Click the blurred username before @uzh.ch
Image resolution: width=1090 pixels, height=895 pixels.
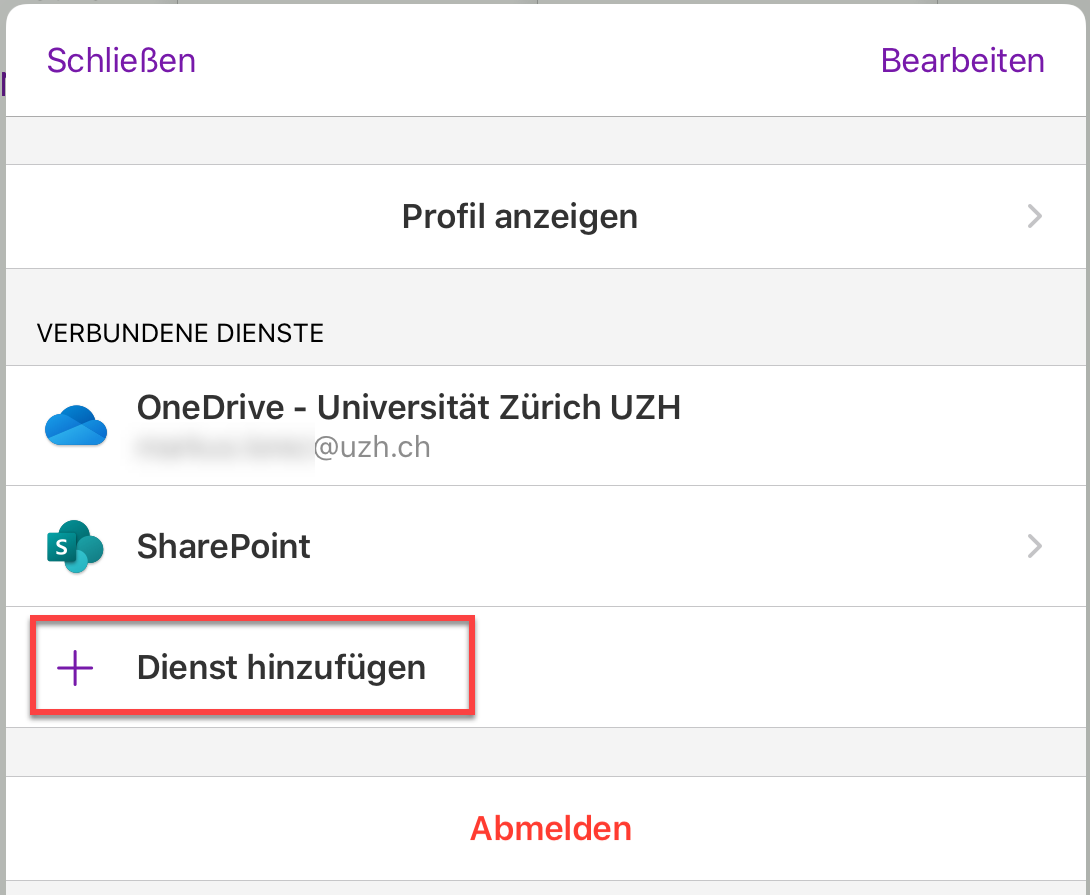[x=224, y=446]
